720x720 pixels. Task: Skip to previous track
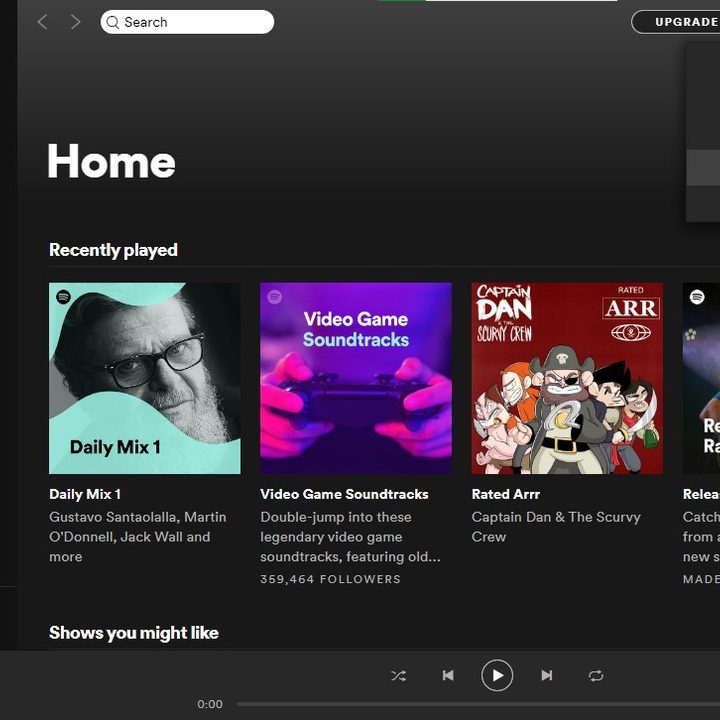coord(448,675)
